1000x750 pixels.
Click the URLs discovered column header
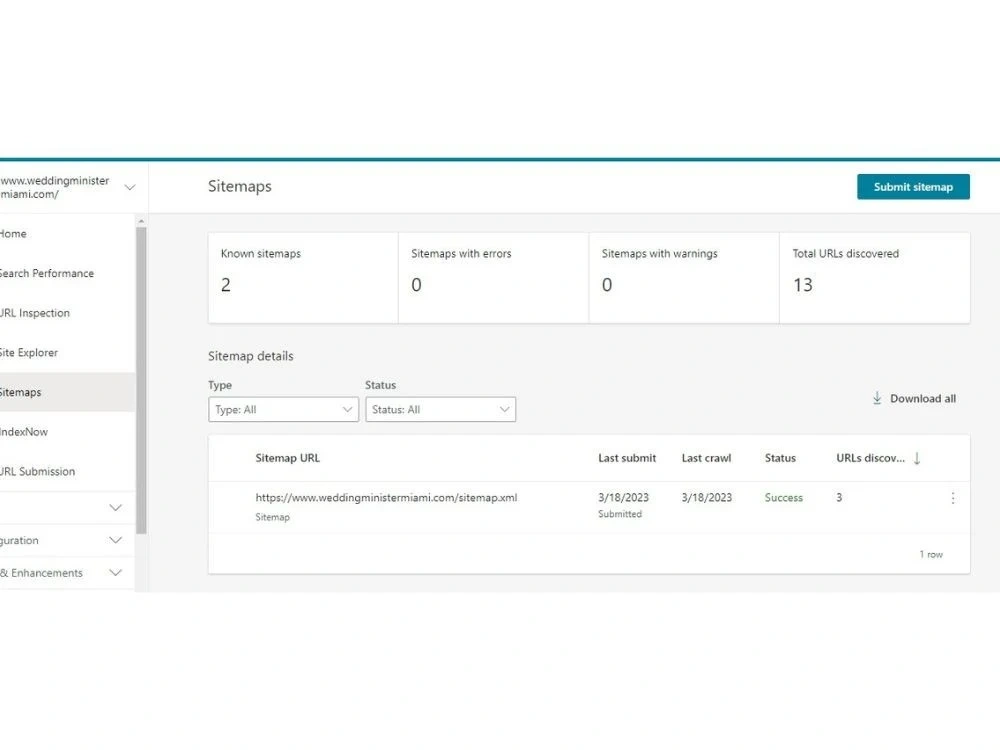(x=870, y=458)
